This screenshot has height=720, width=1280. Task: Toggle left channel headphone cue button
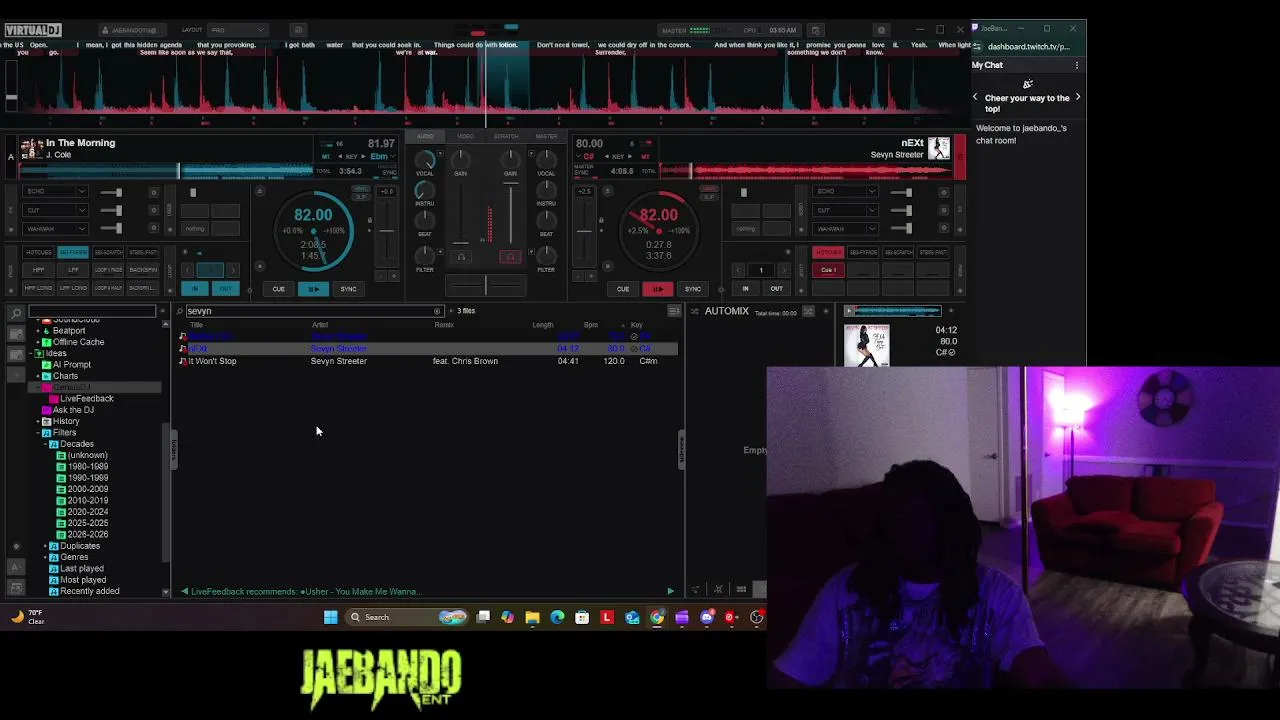(461, 257)
